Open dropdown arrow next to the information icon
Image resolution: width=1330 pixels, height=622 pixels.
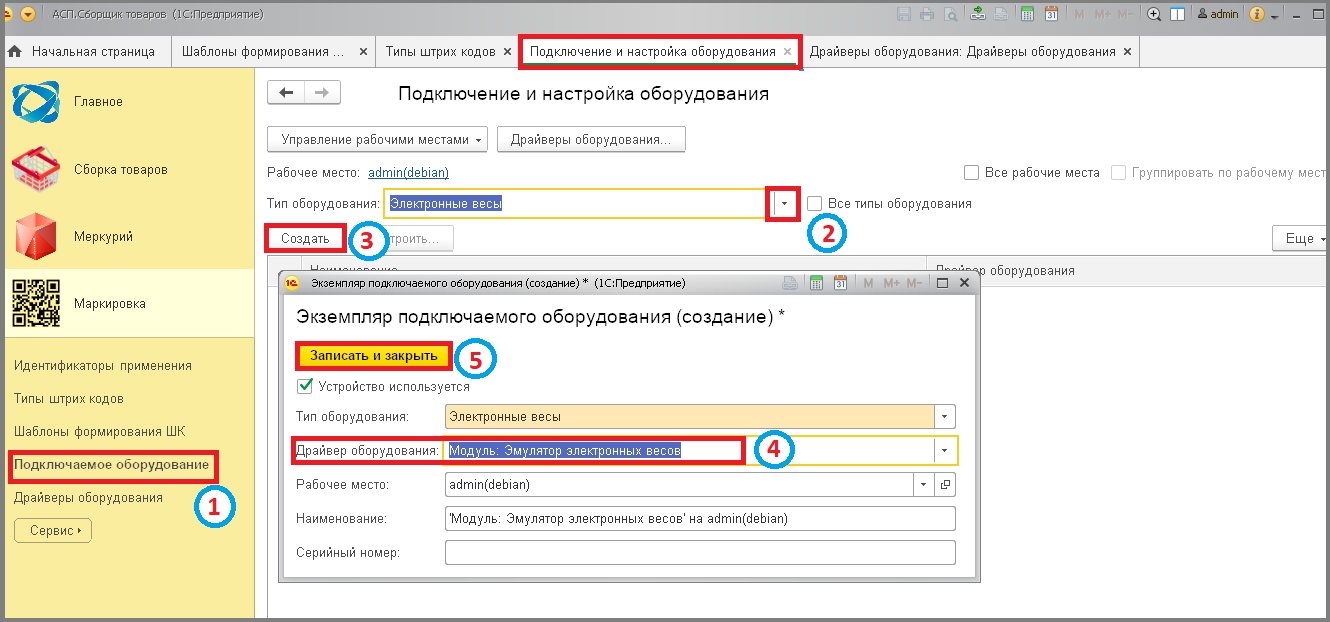[1276, 16]
